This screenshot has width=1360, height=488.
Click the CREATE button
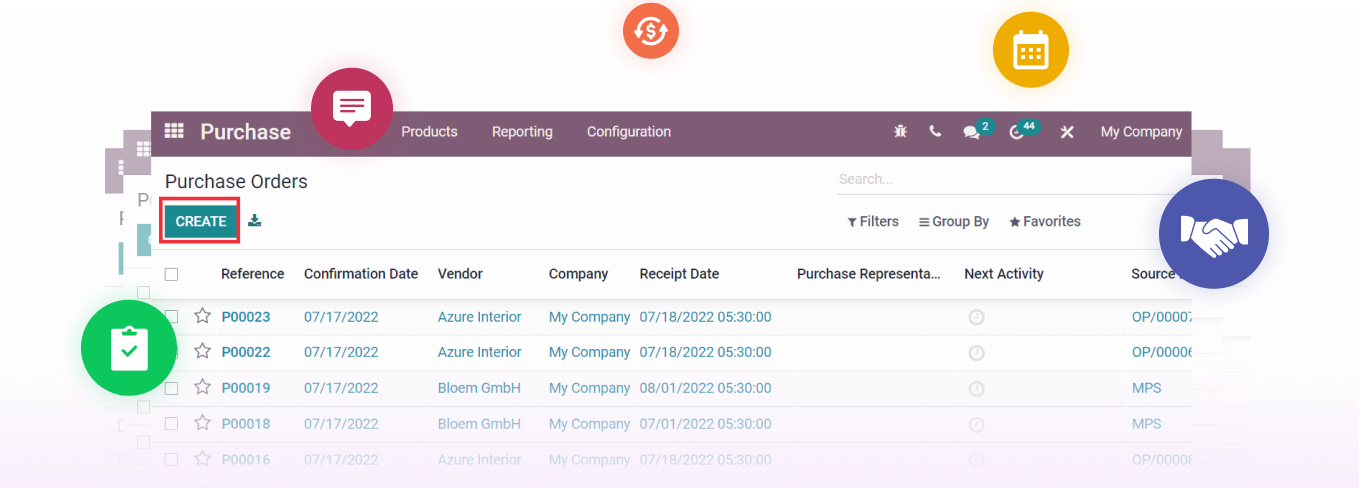[x=201, y=221]
